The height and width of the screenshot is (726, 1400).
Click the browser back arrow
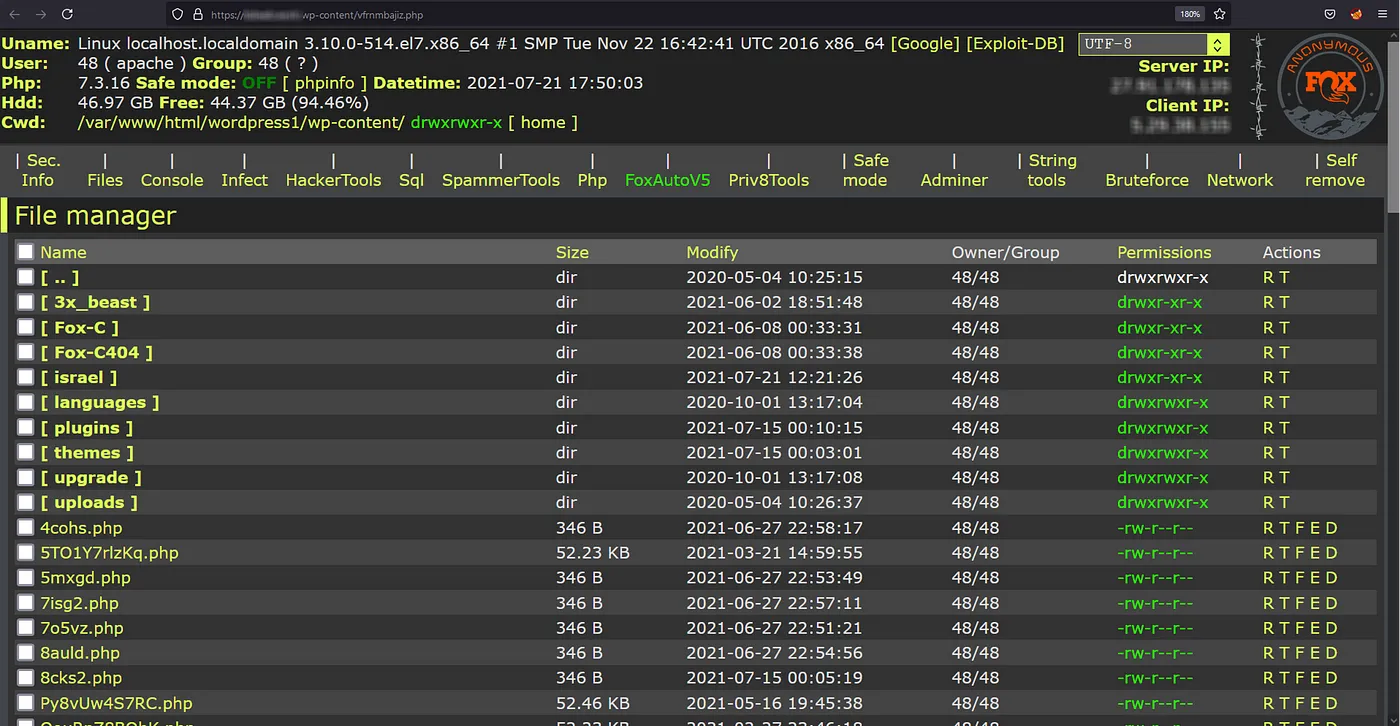point(14,14)
